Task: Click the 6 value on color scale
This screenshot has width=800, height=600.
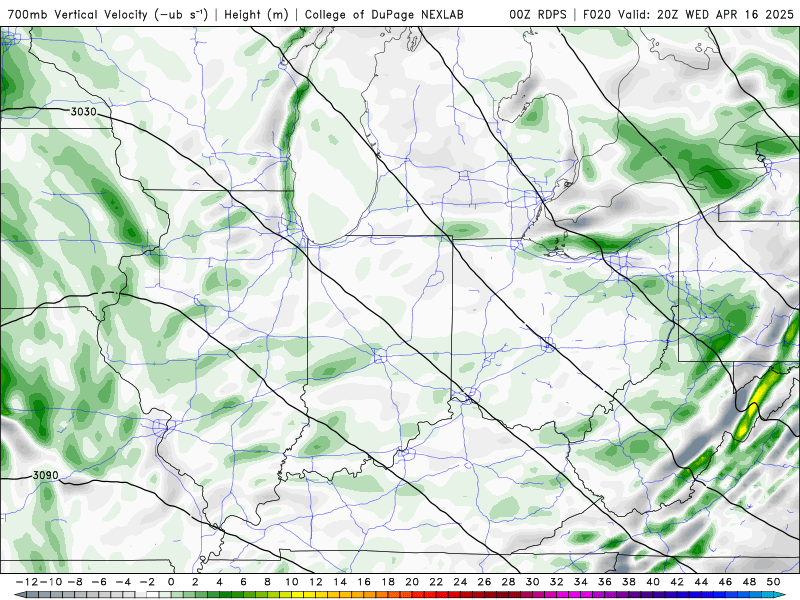Action: pos(243,582)
